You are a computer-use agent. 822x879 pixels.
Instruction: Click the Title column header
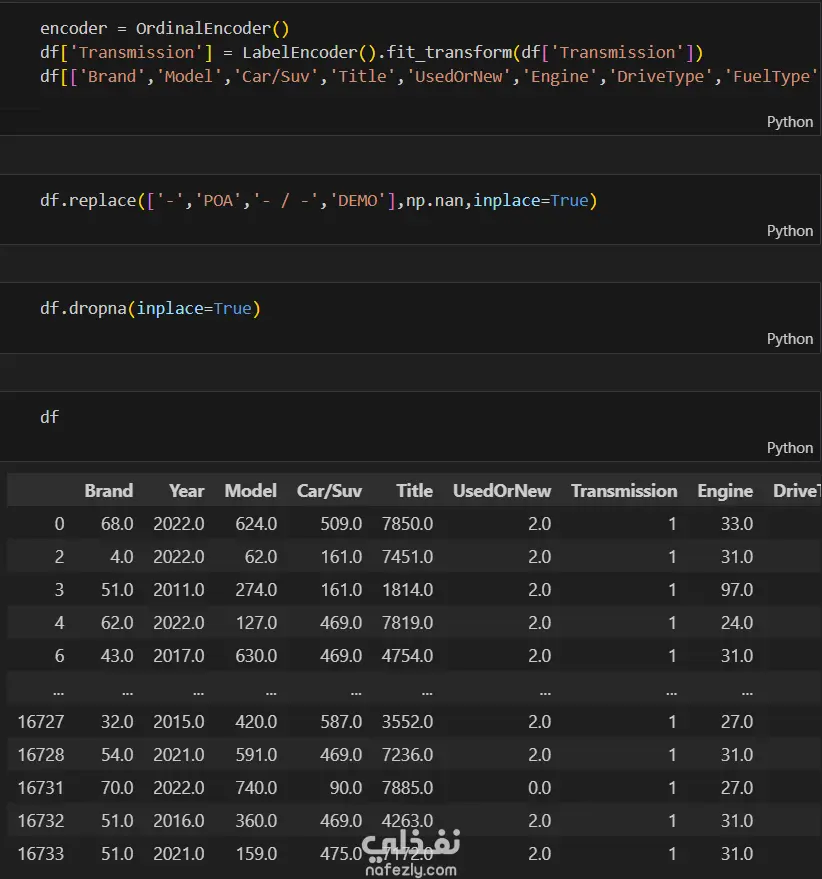pos(414,491)
